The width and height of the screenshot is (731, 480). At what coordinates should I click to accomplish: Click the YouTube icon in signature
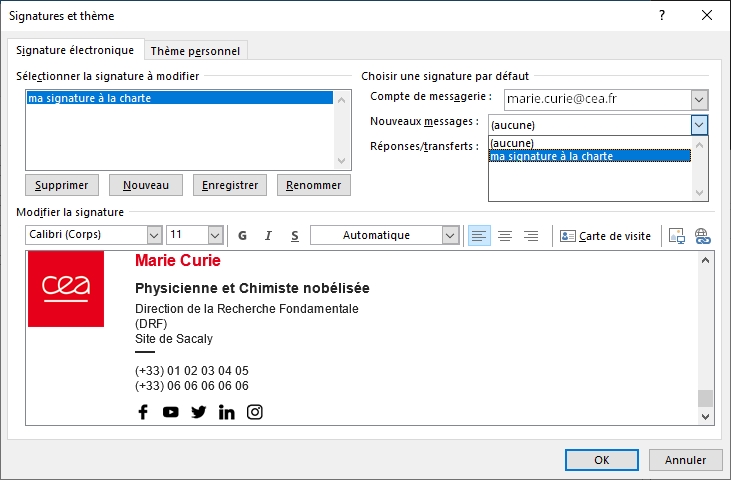[171, 412]
